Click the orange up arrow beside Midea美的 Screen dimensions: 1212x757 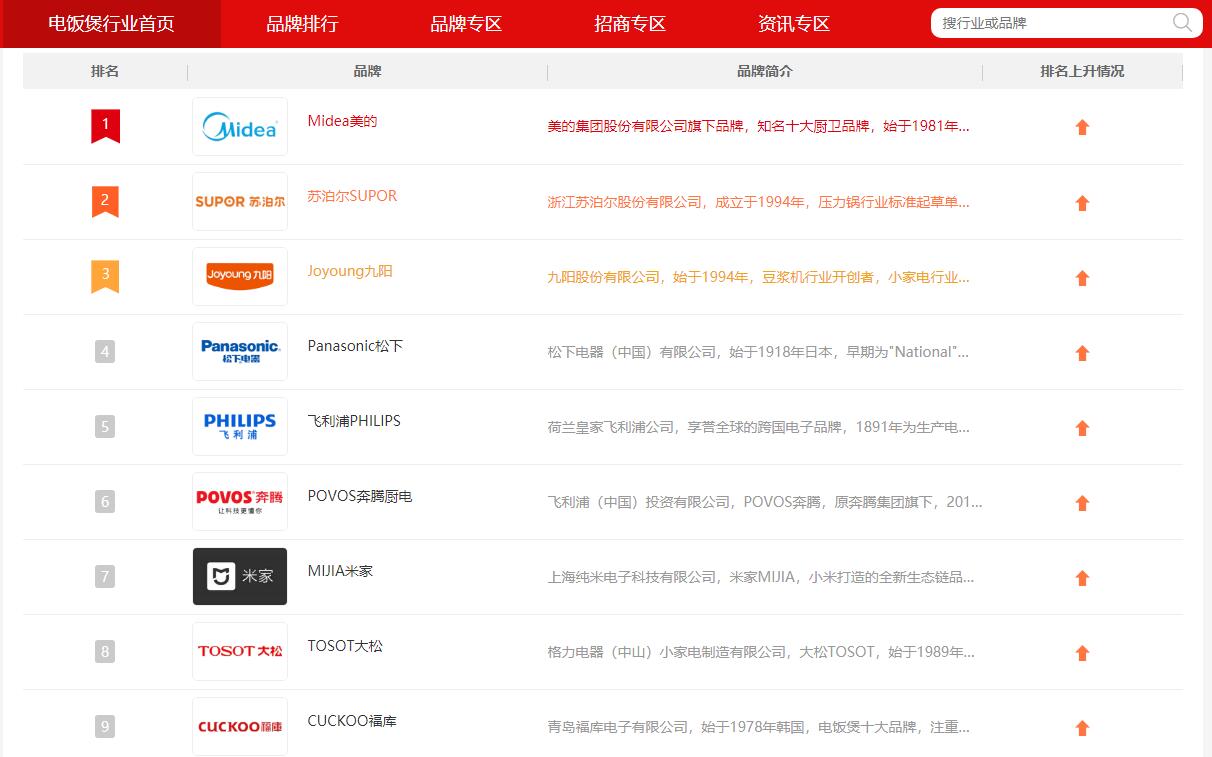[1082, 127]
